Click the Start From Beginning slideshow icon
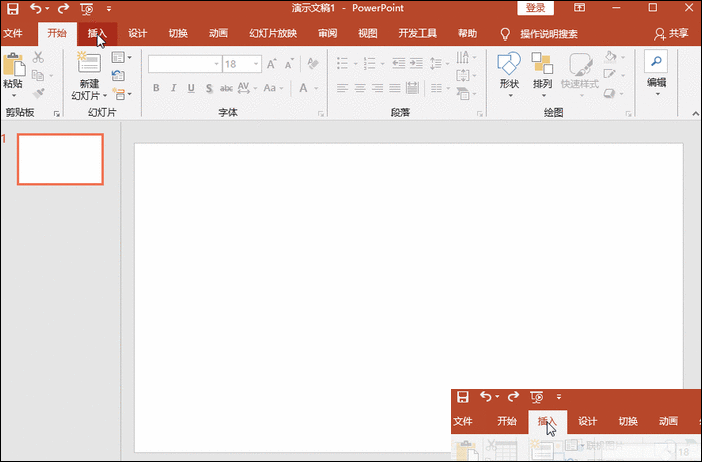Viewport: 702px width, 462px height. pyautogui.click(x=86, y=8)
